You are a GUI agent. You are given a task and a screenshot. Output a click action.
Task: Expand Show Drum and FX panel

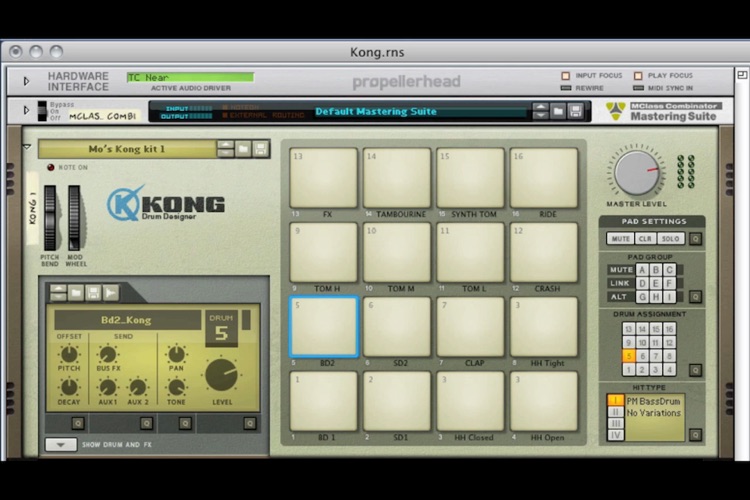(61, 444)
